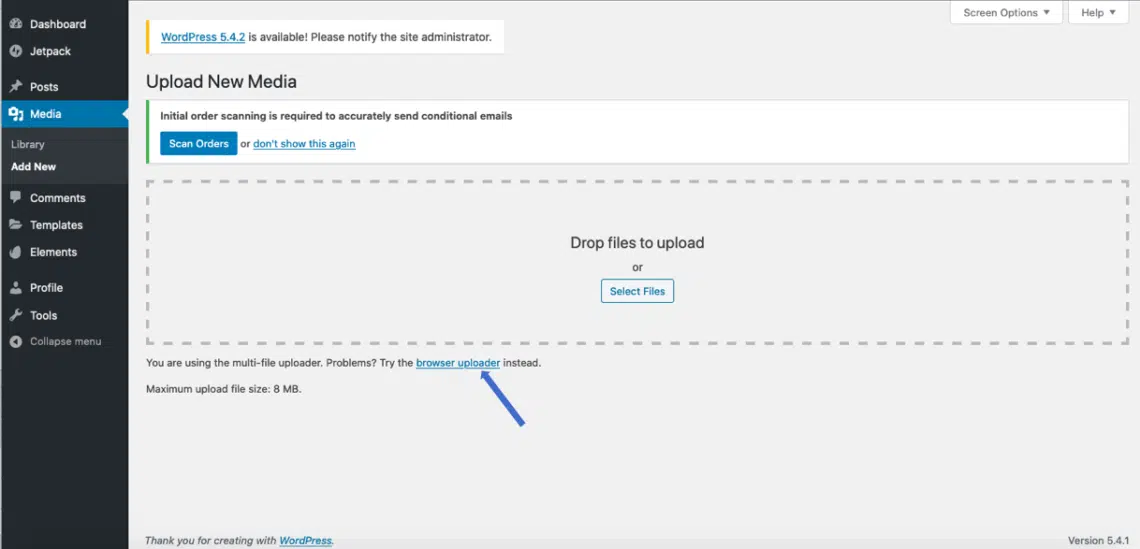Click the don't show this again link
Viewport: 1140px width, 549px height.
(x=304, y=144)
